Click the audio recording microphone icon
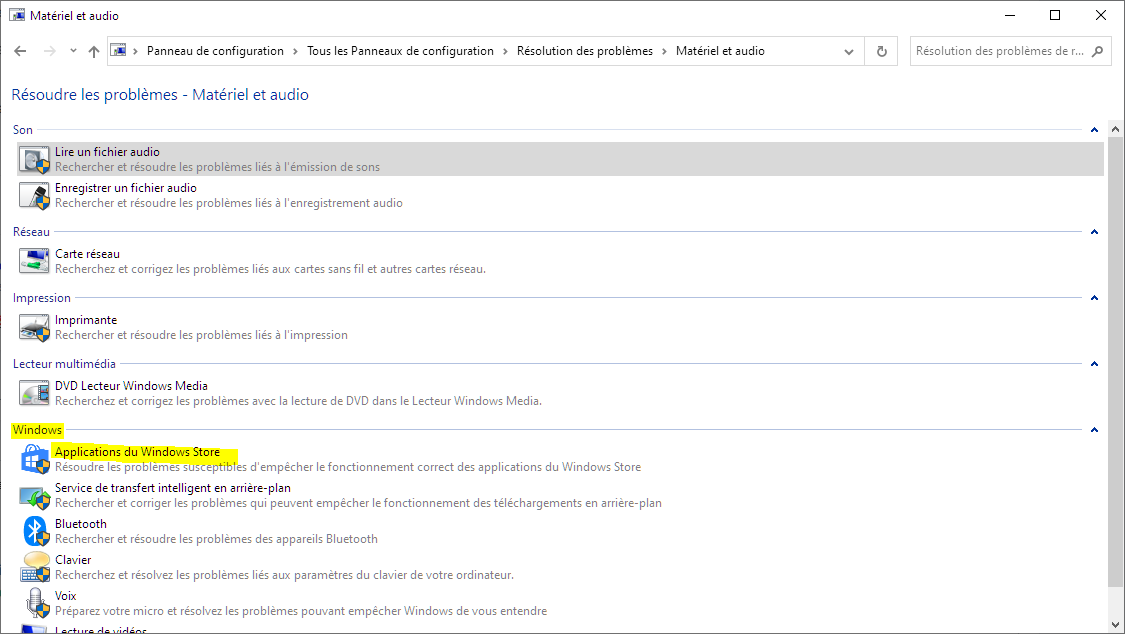 pos(35,196)
